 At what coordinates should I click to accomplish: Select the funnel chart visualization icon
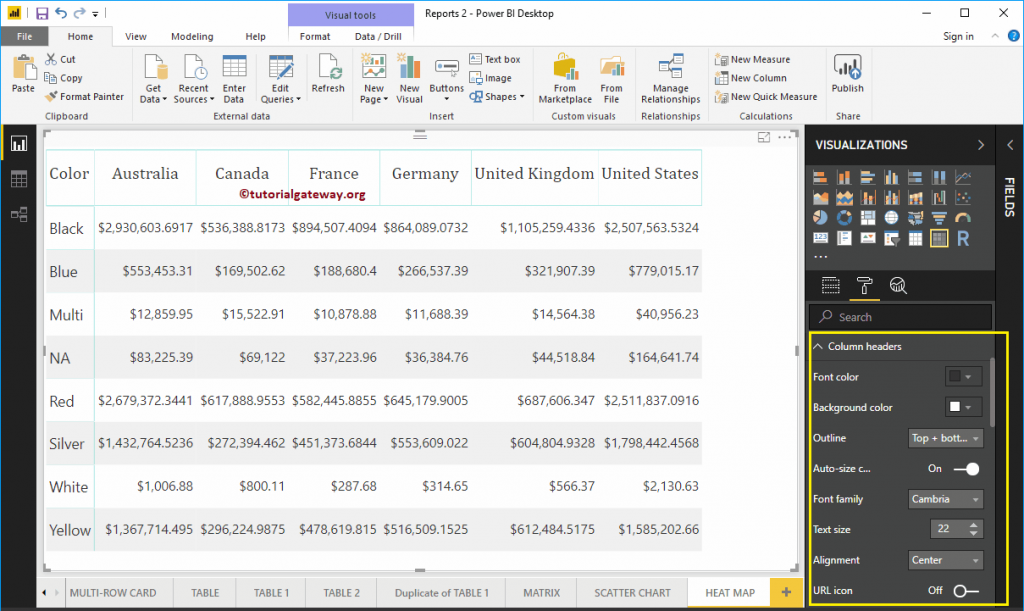click(939, 216)
